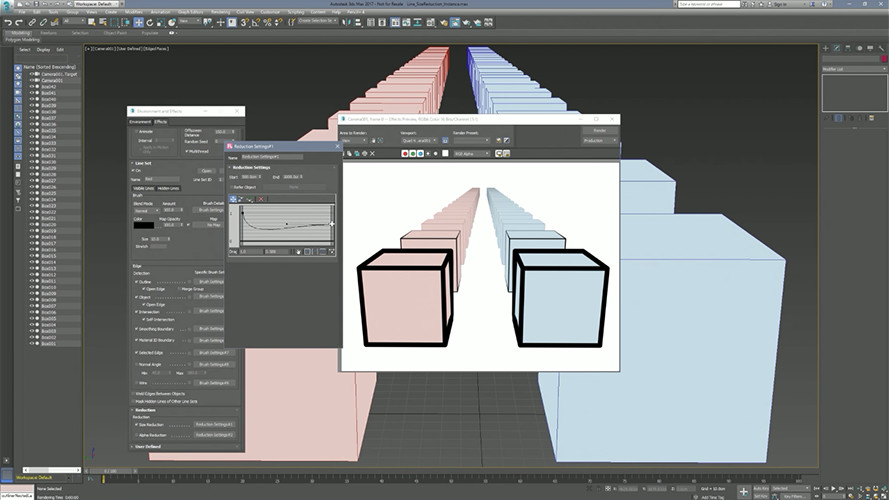This screenshot has width=889, height=500.
Task: Toggle the Material ID Boundary checkbox
Action: [x=137, y=340]
